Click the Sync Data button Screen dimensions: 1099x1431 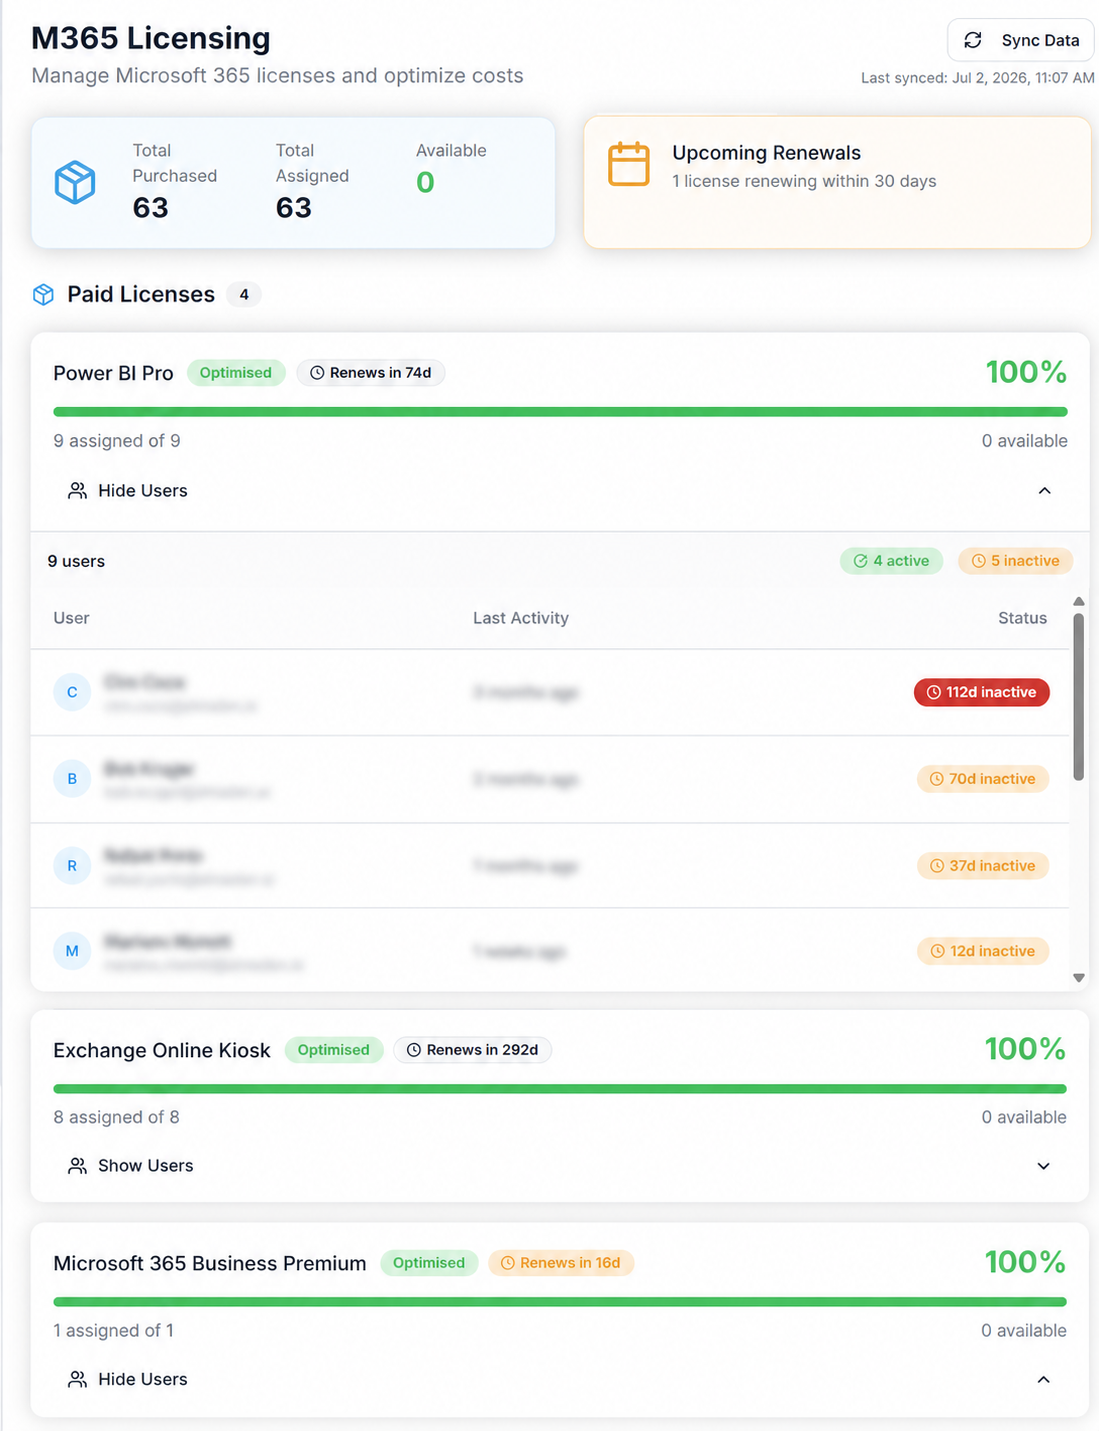[1020, 40]
